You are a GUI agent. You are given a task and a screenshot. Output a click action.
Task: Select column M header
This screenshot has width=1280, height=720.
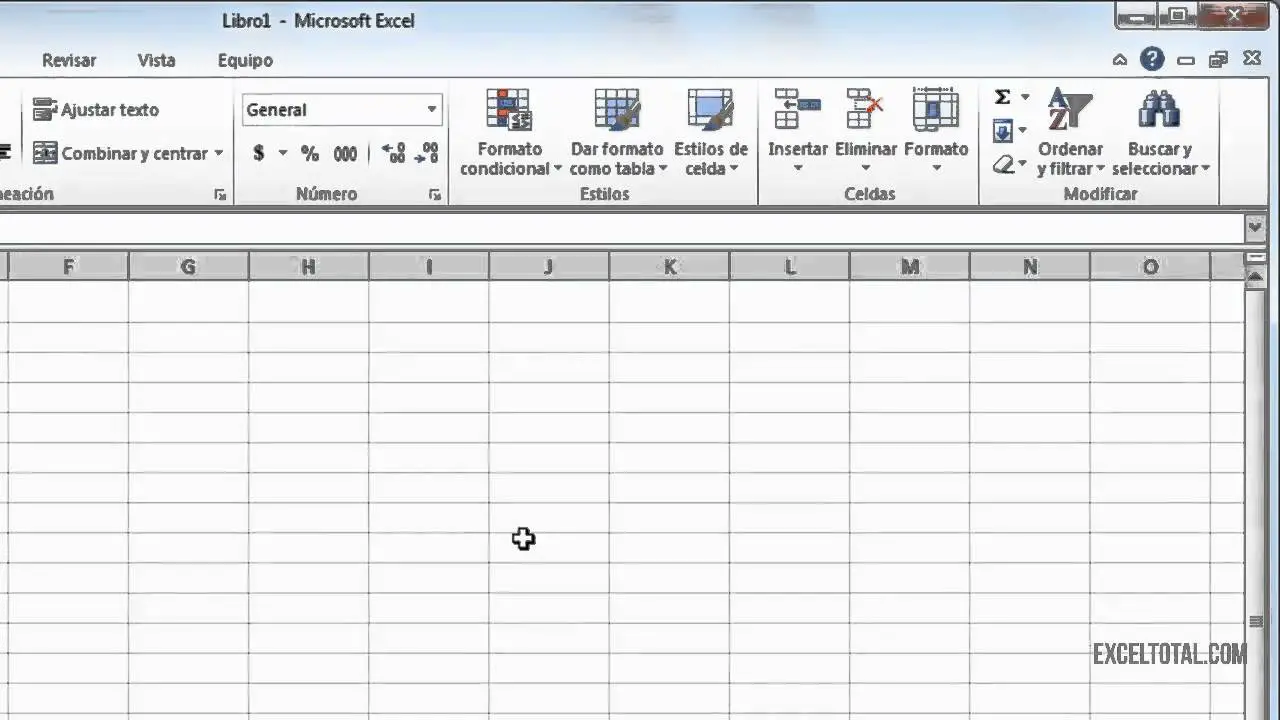910,267
